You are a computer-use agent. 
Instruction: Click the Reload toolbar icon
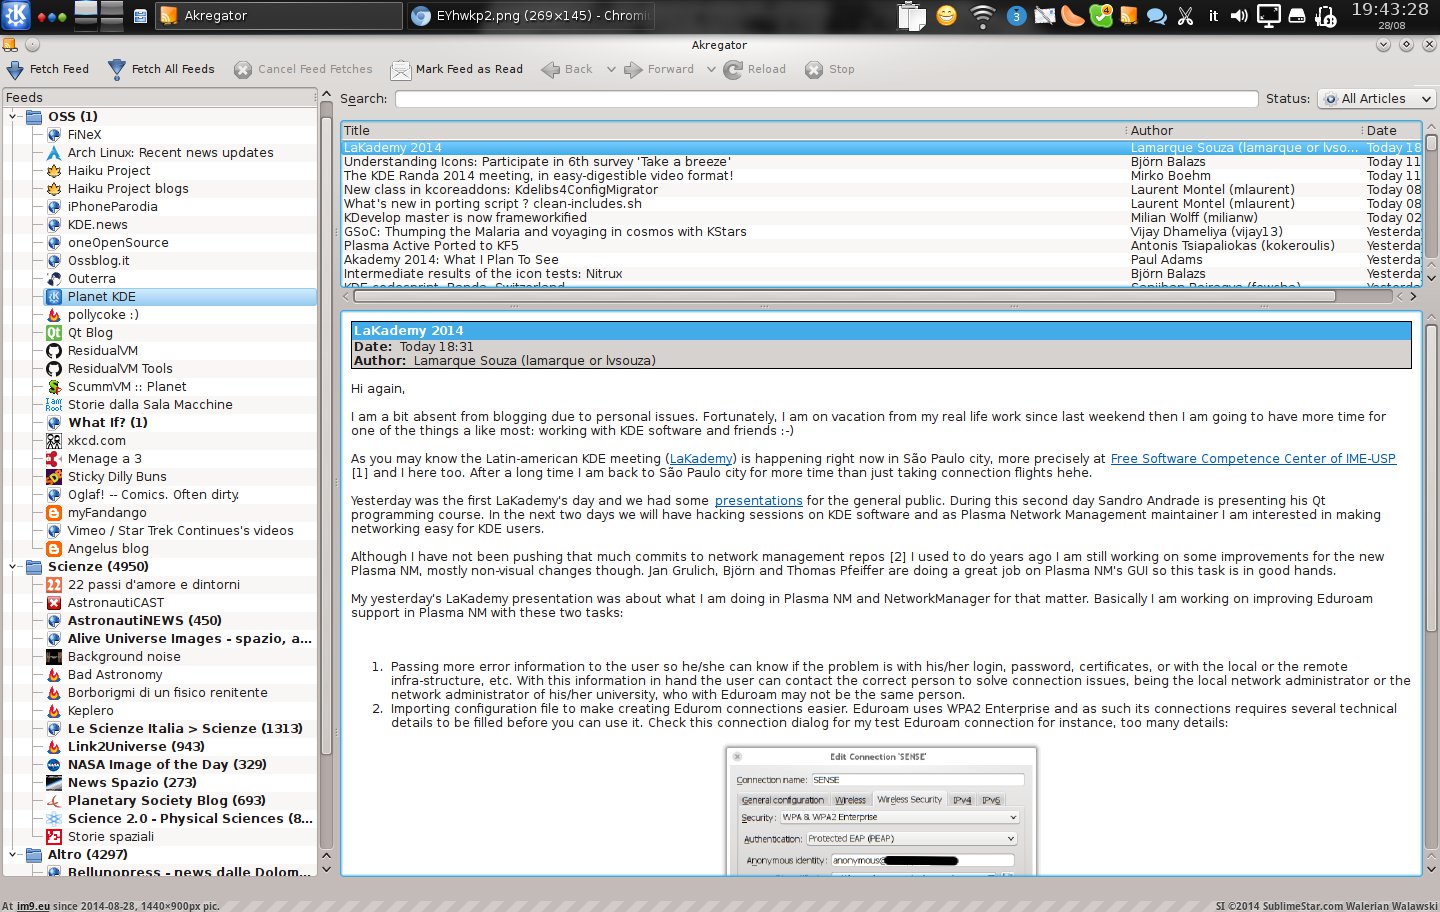pyautogui.click(x=733, y=70)
